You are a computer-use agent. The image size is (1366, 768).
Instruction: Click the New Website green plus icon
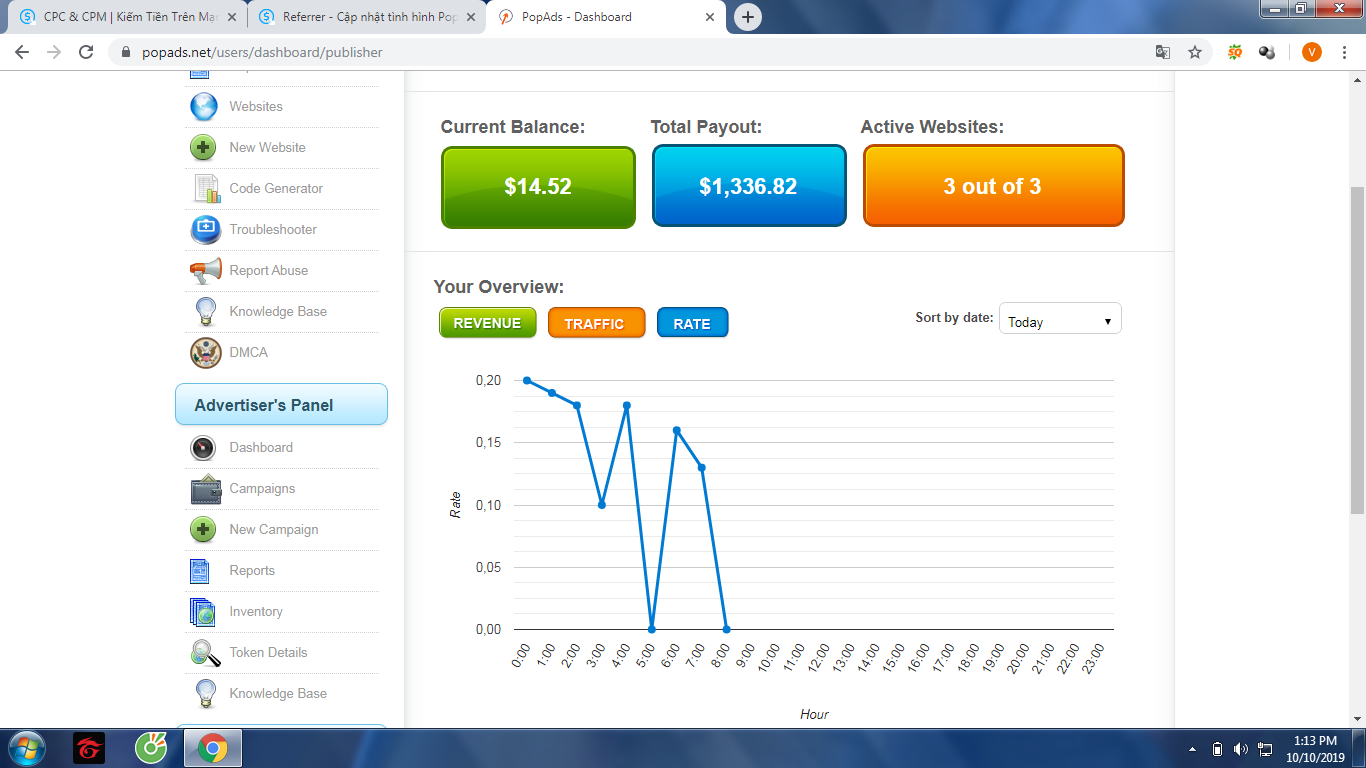[204, 148]
